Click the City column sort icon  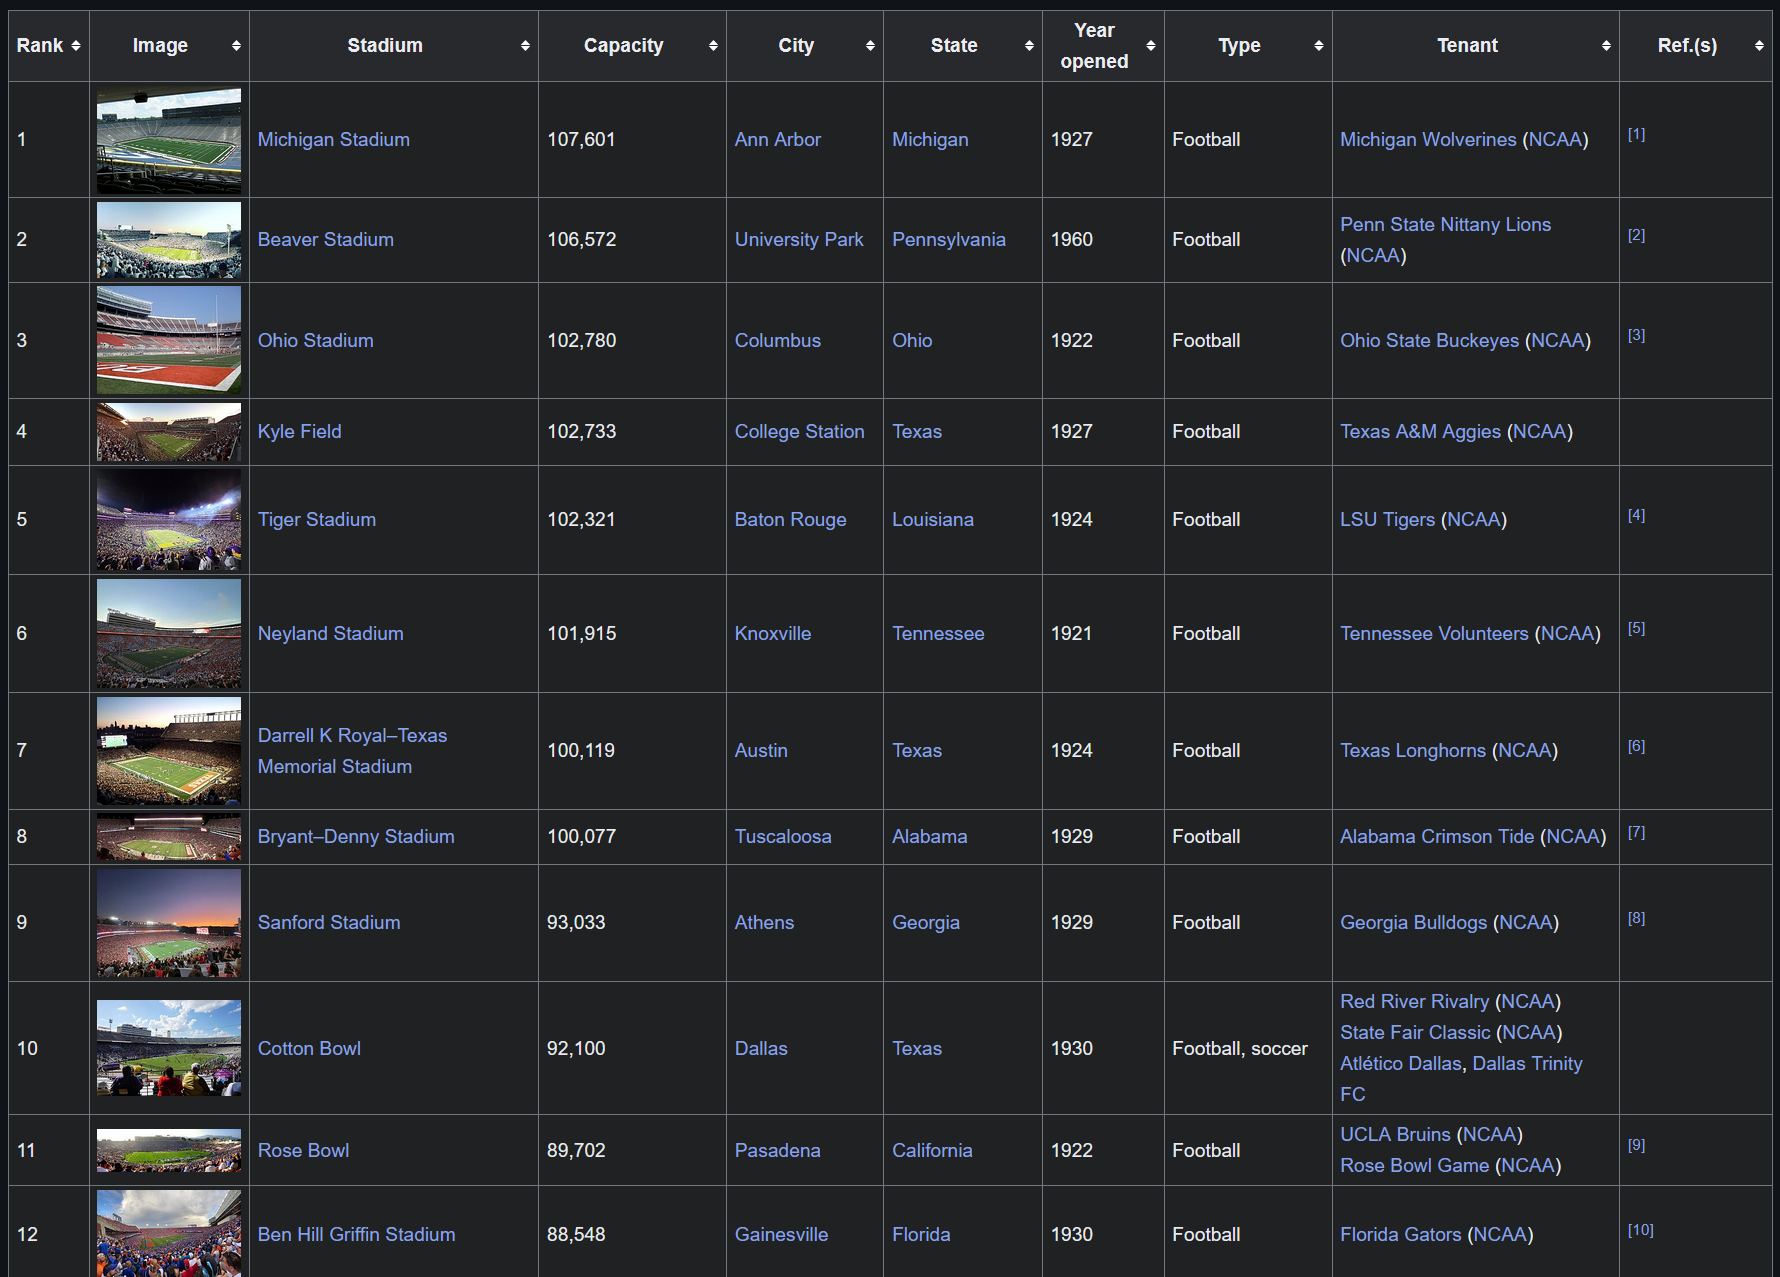(870, 46)
